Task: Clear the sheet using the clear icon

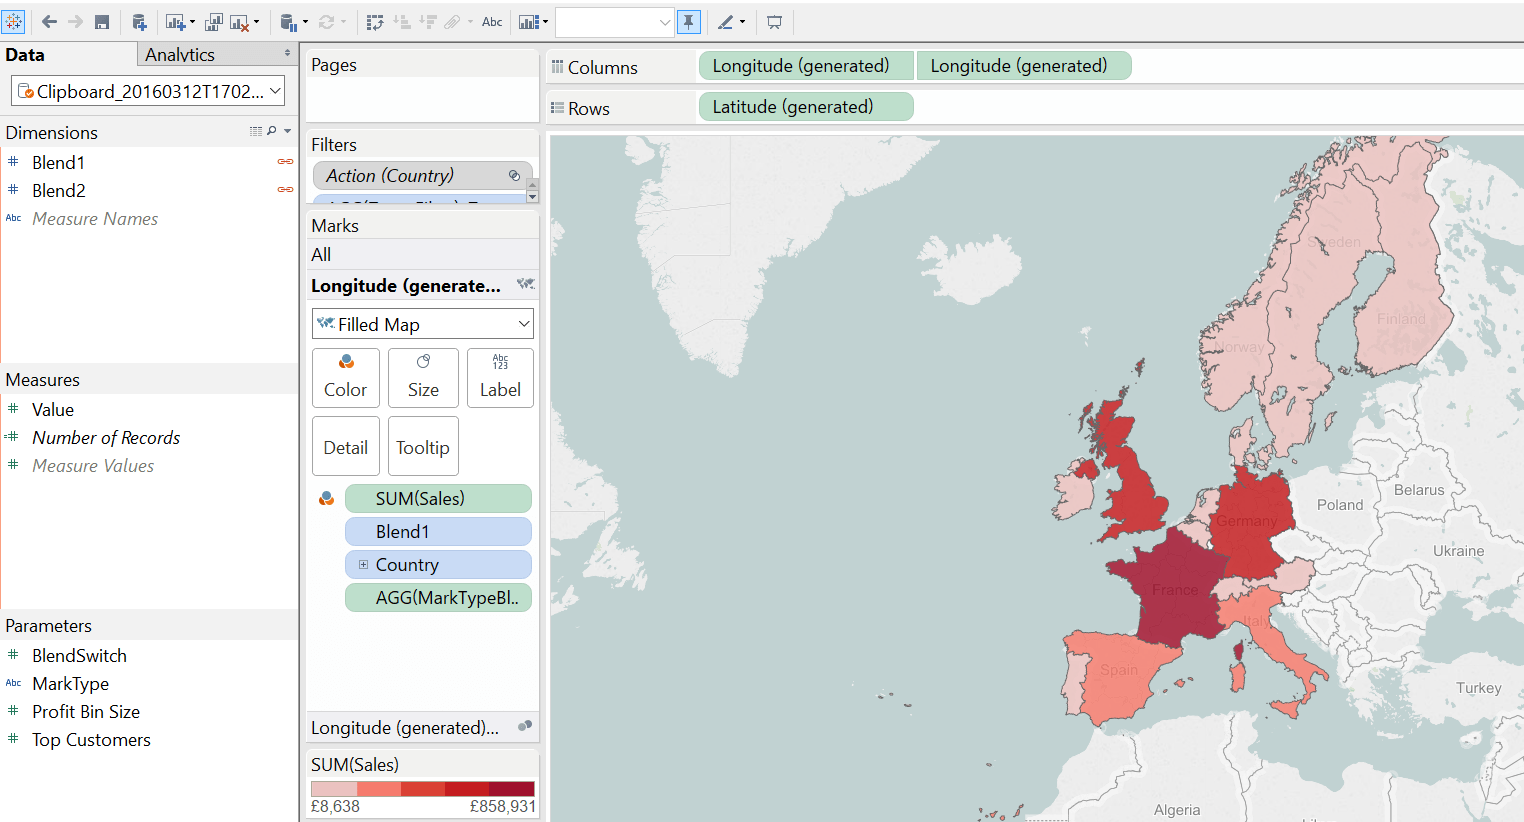Action: pos(237,21)
